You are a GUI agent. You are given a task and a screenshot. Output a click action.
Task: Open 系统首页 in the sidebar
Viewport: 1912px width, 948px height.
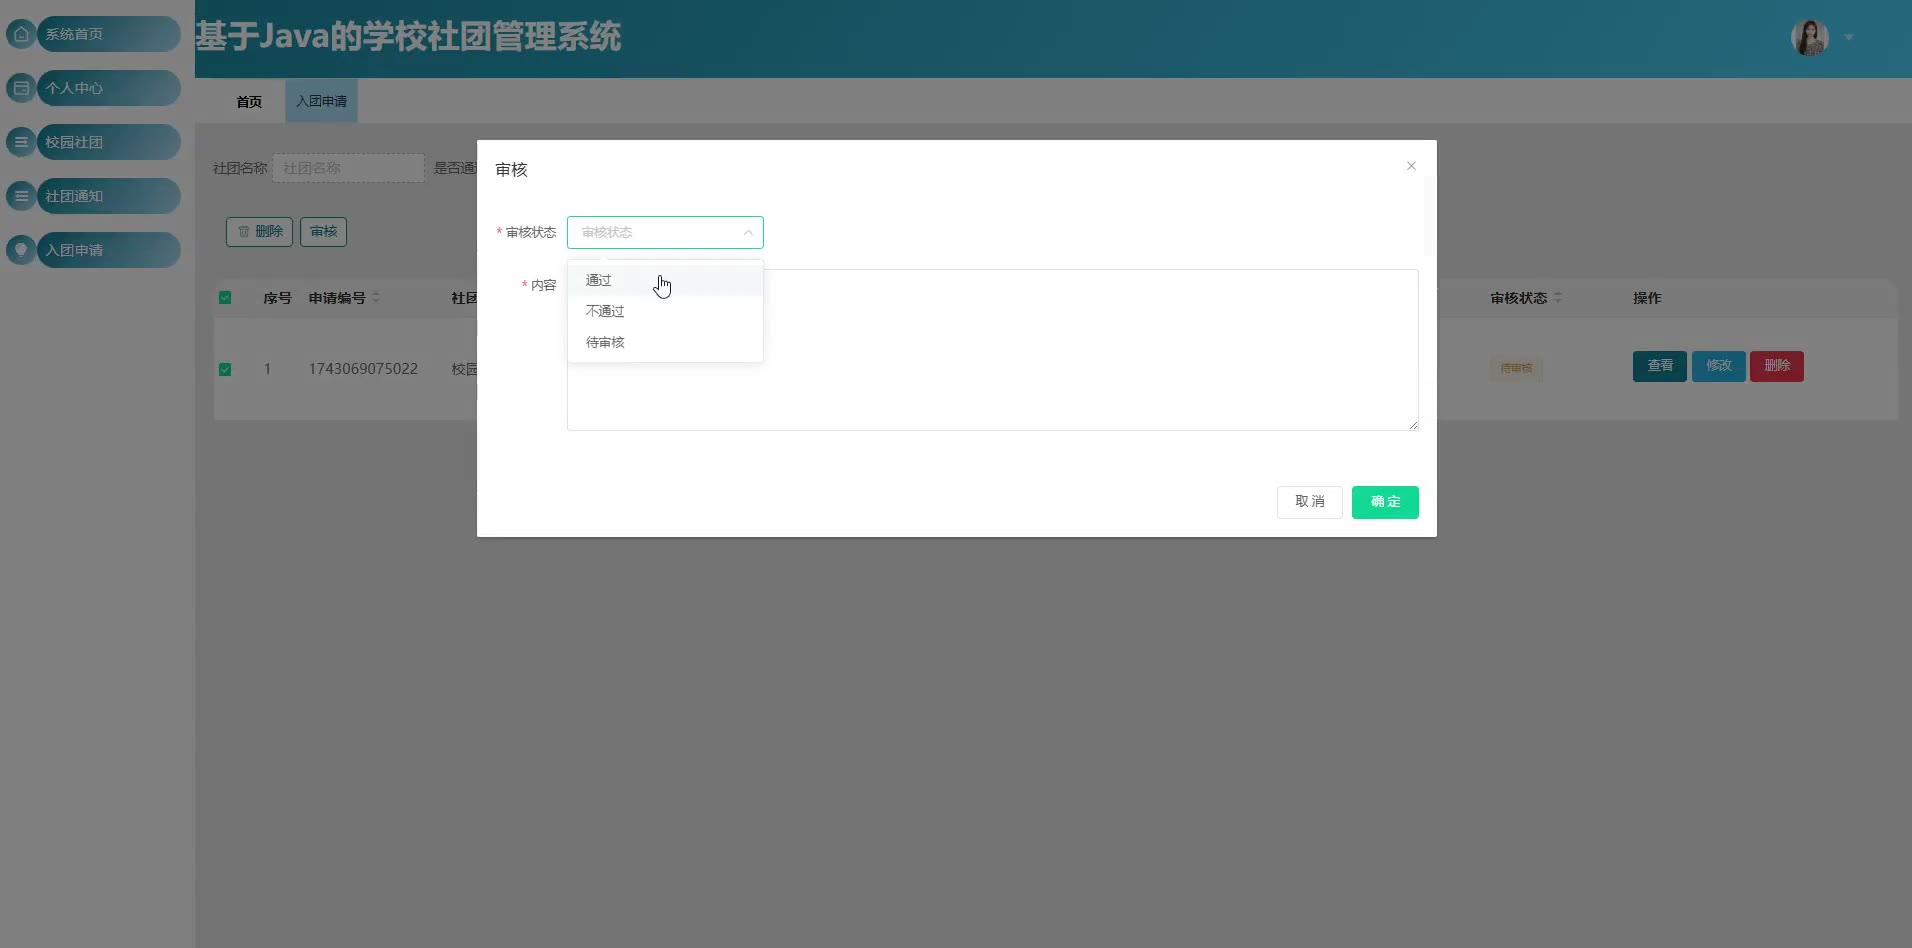pos(109,34)
